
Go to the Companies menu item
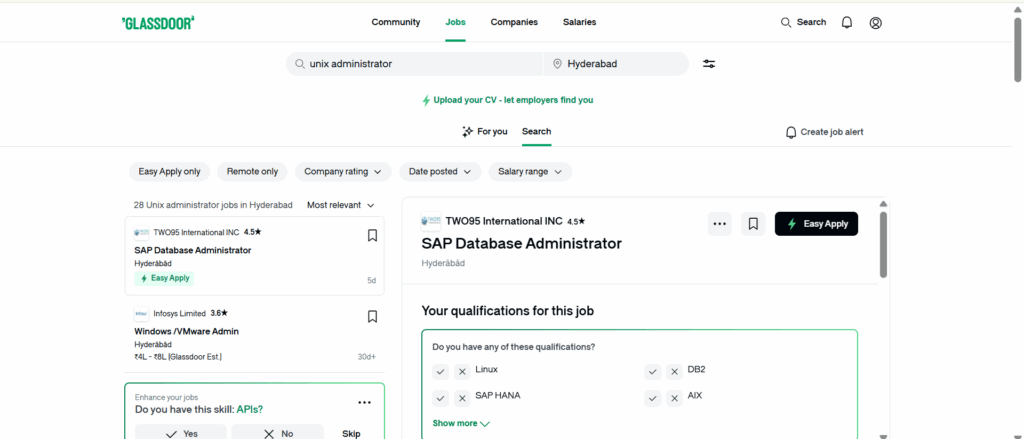(514, 22)
